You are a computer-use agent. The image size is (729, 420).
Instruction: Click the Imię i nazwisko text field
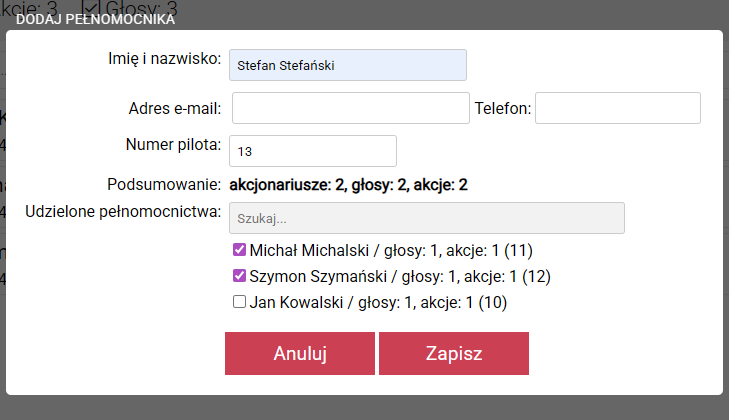pyautogui.click(x=347, y=65)
